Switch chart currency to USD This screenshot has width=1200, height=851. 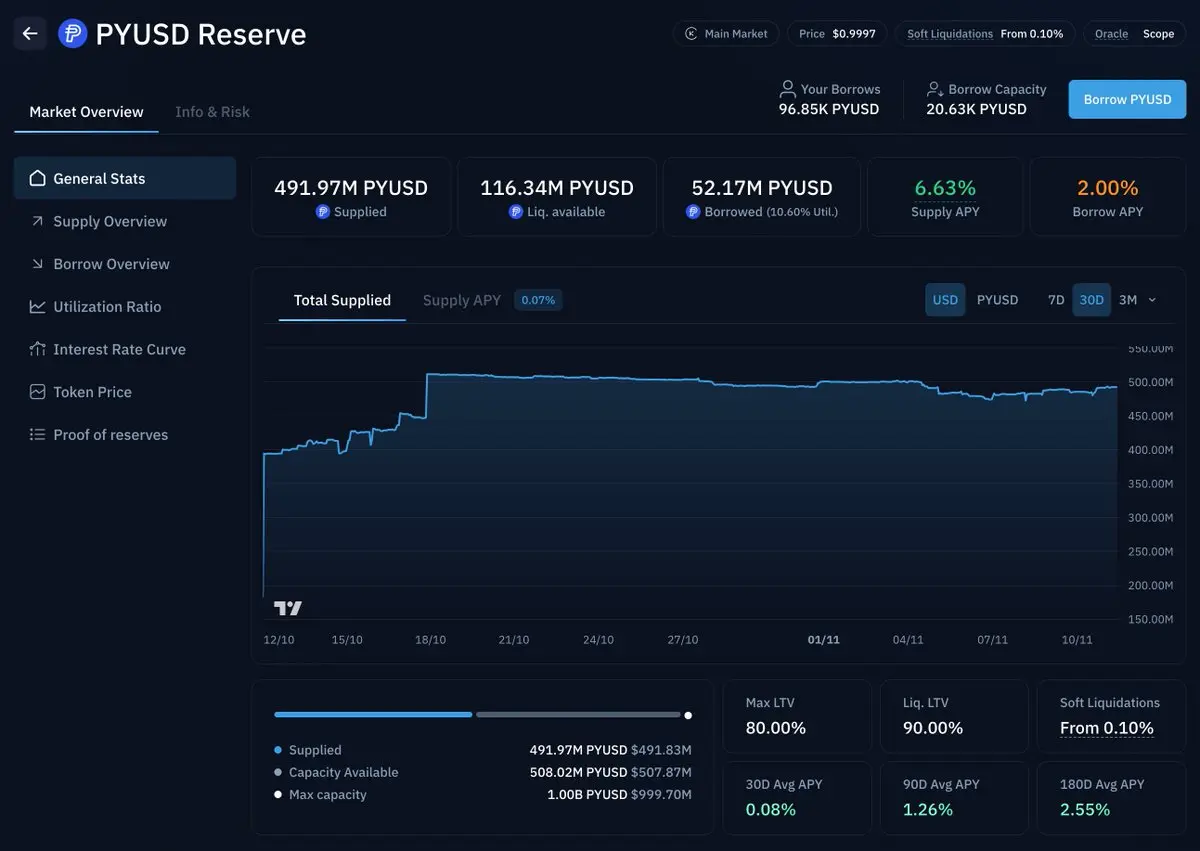[x=945, y=300]
